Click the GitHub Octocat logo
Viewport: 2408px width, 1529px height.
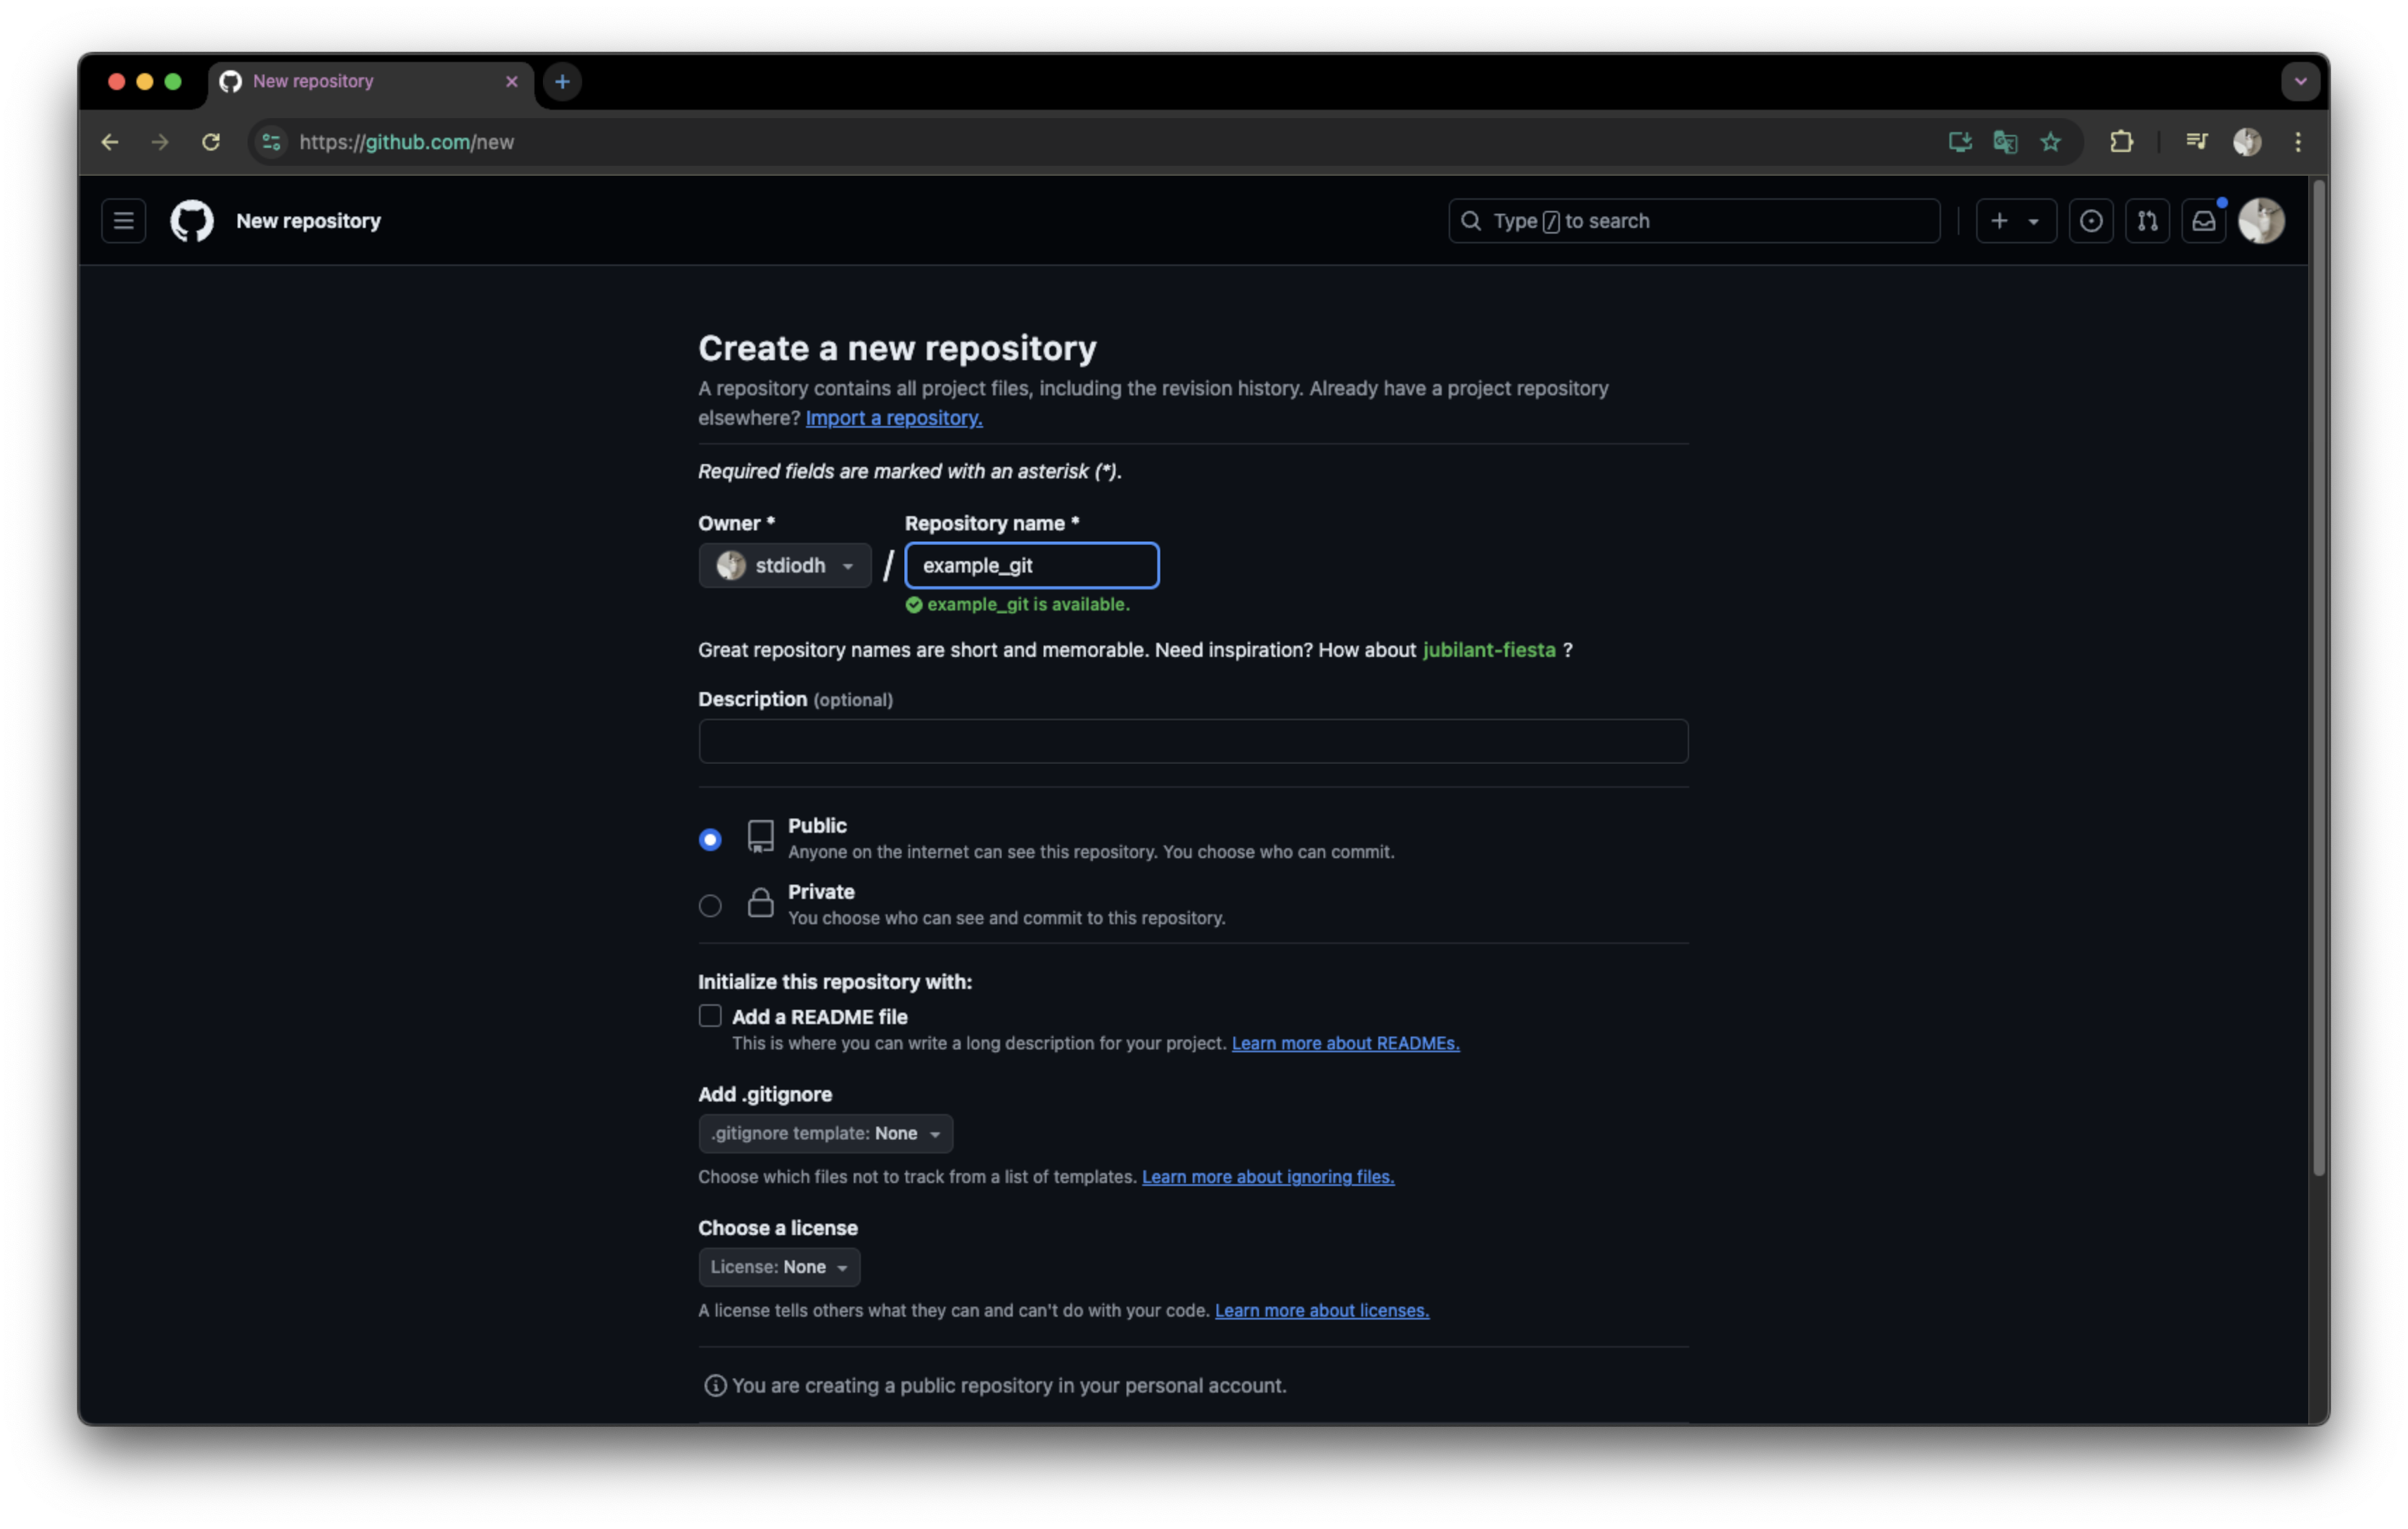pos(192,221)
